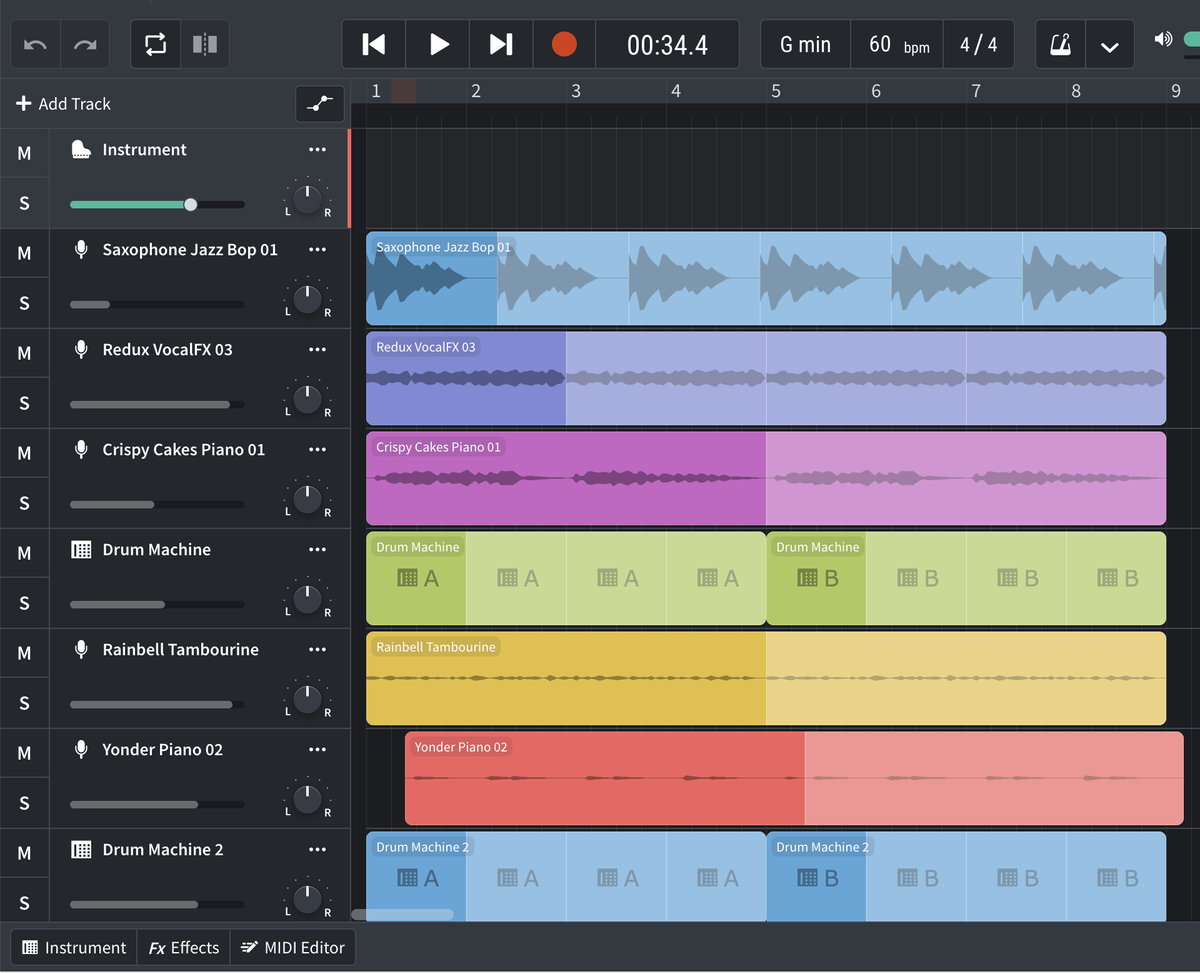Expand the metronome options chevron
Screen dimensions: 1200x973
(x=1109, y=46)
